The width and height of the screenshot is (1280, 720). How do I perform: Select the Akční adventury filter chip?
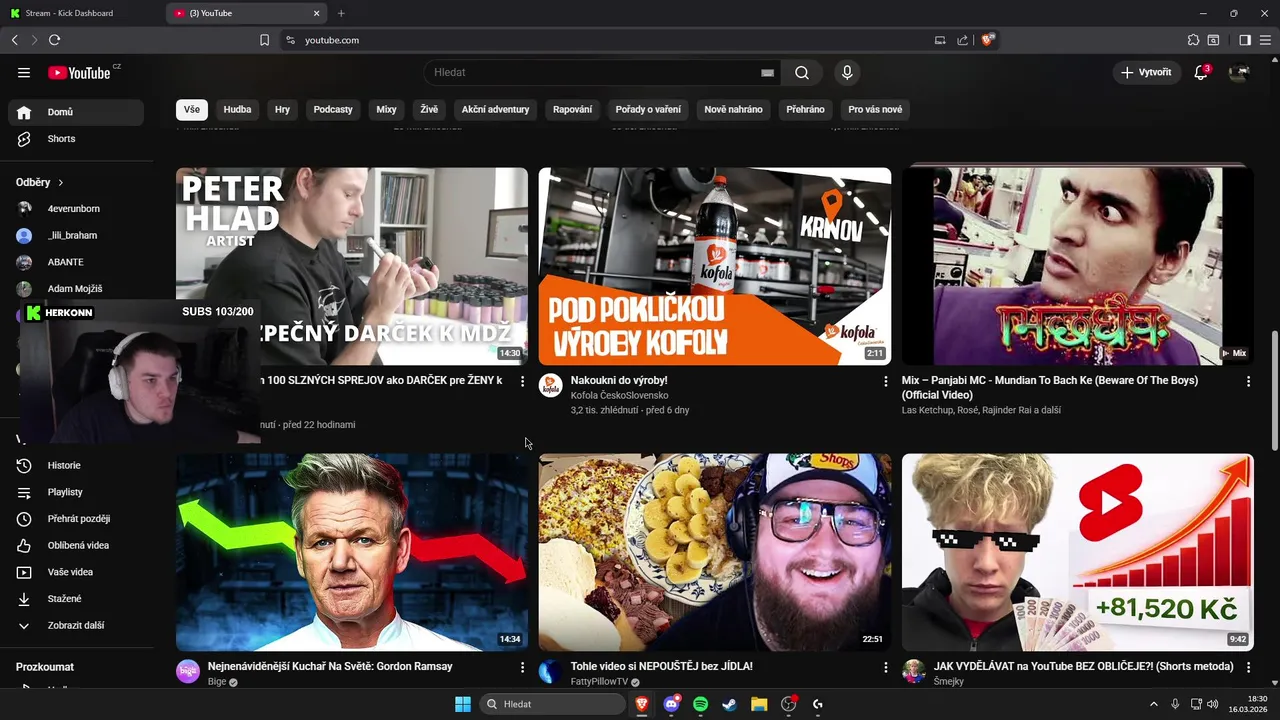coord(495,110)
